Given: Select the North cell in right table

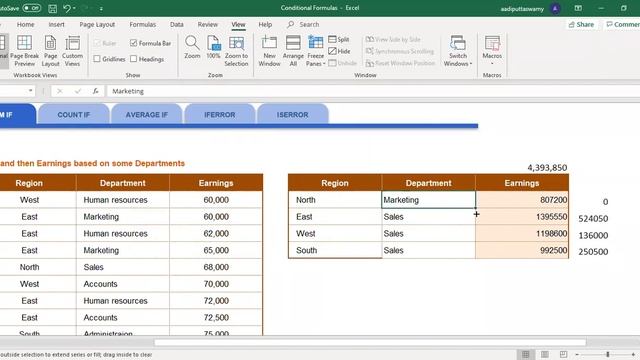Looking at the screenshot, I should (335, 200).
